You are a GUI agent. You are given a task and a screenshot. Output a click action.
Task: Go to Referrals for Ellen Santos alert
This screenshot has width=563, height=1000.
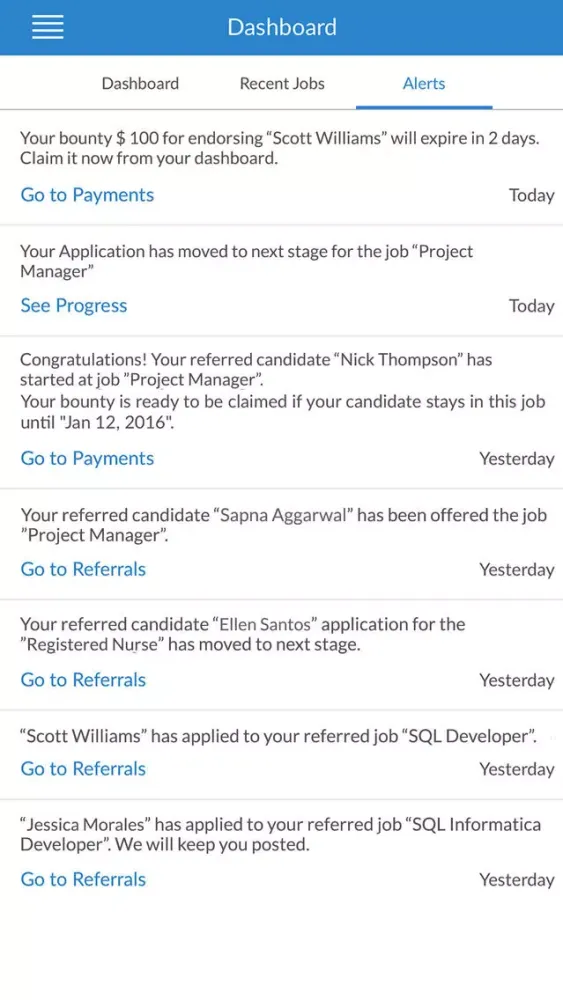point(84,680)
